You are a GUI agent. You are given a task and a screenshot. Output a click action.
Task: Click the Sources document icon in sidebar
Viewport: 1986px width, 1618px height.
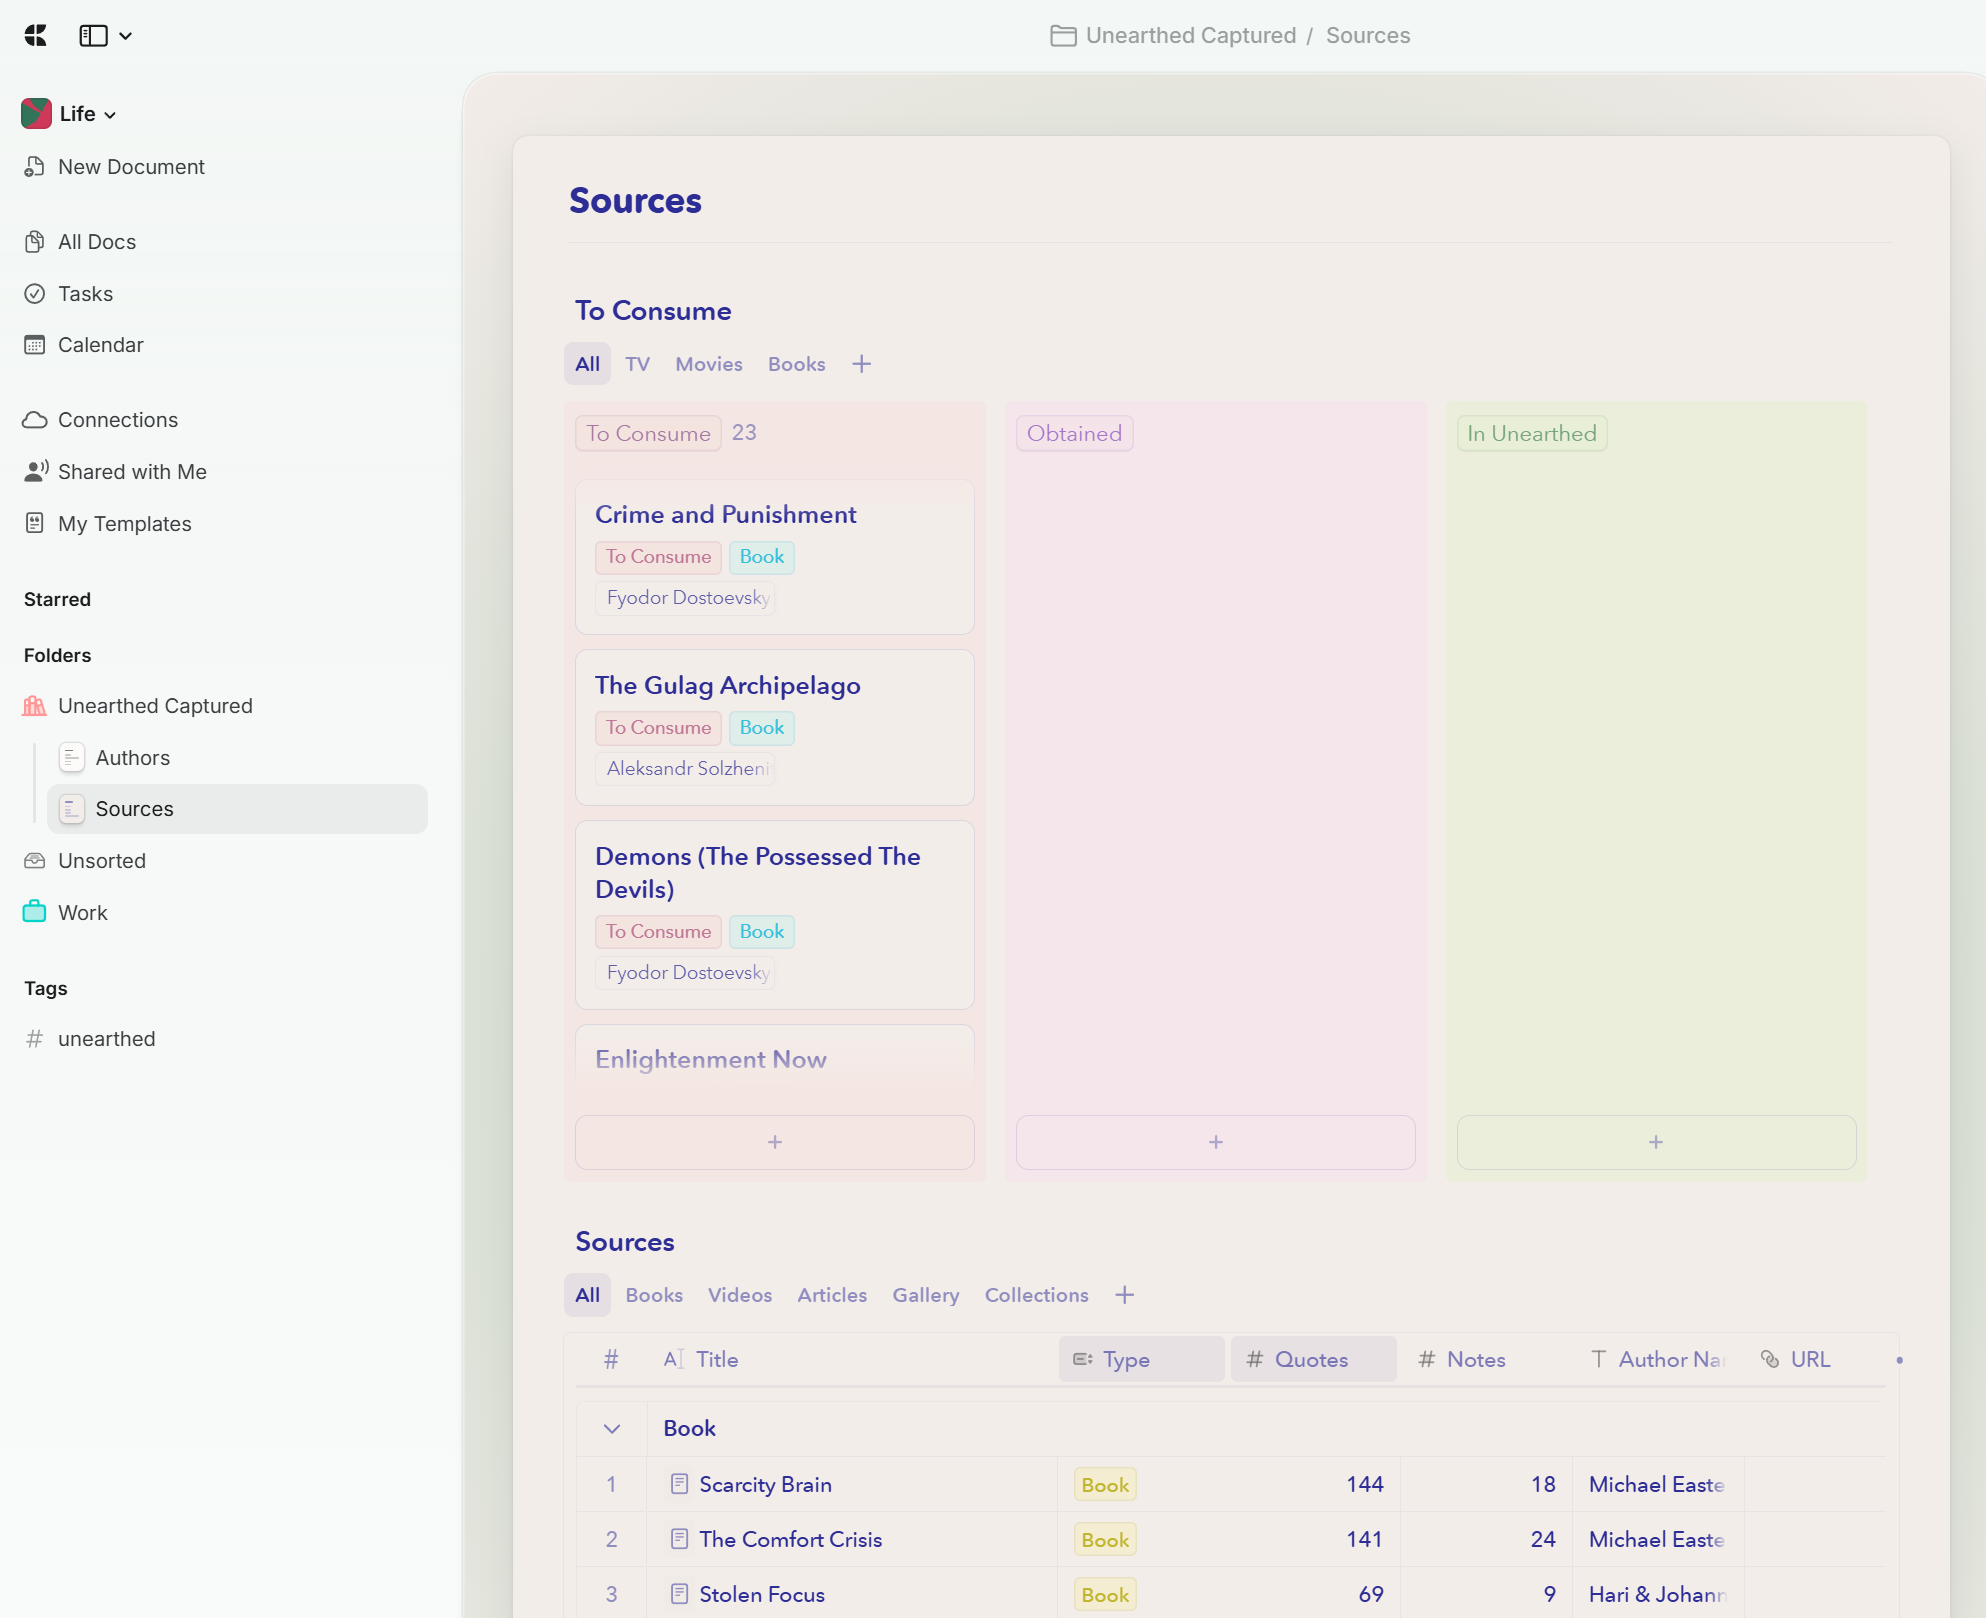coord(72,809)
